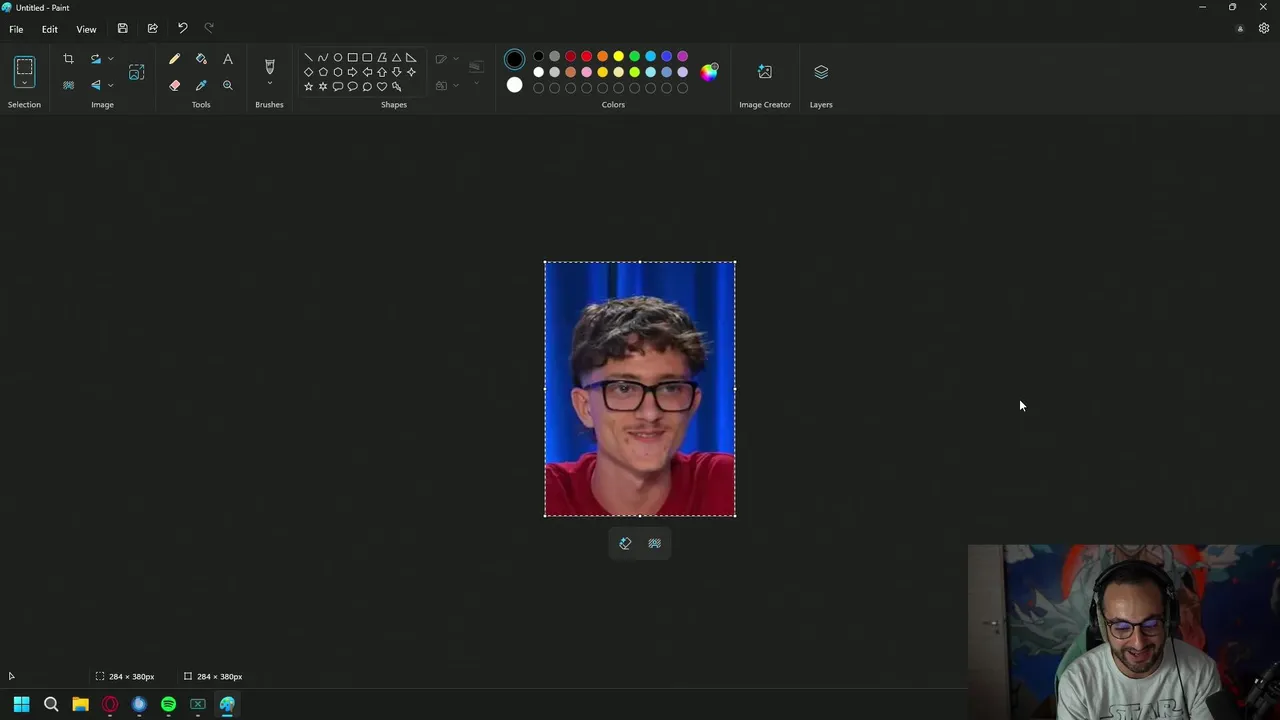Image resolution: width=1280 pixels, height=720 pixels.
Task: Expand the Brushes dropdown chevron
Action: point(269,83)
